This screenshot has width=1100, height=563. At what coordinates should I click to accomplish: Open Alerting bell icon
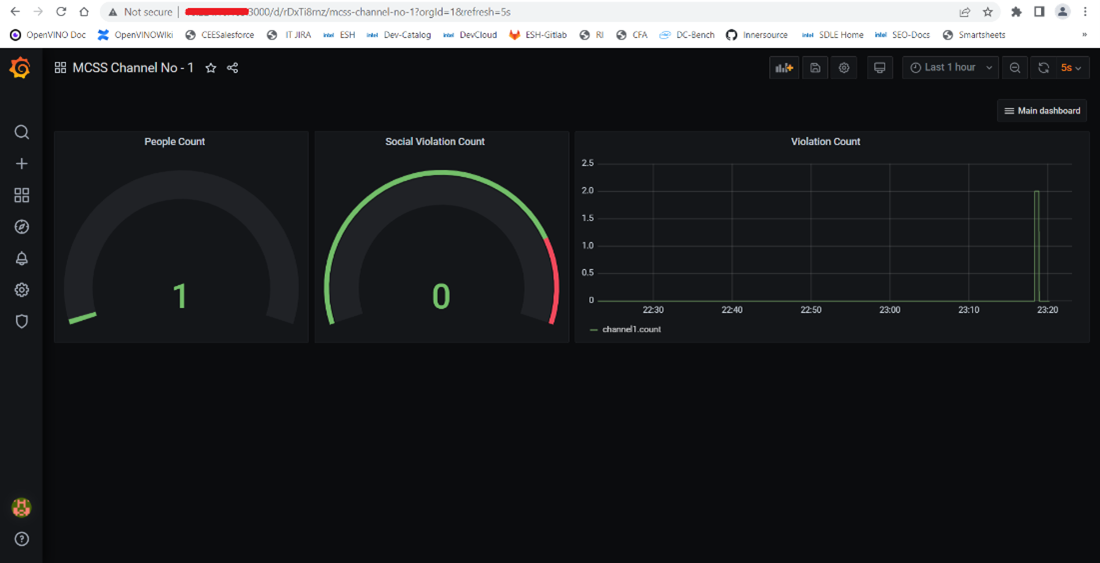(21, 259)
